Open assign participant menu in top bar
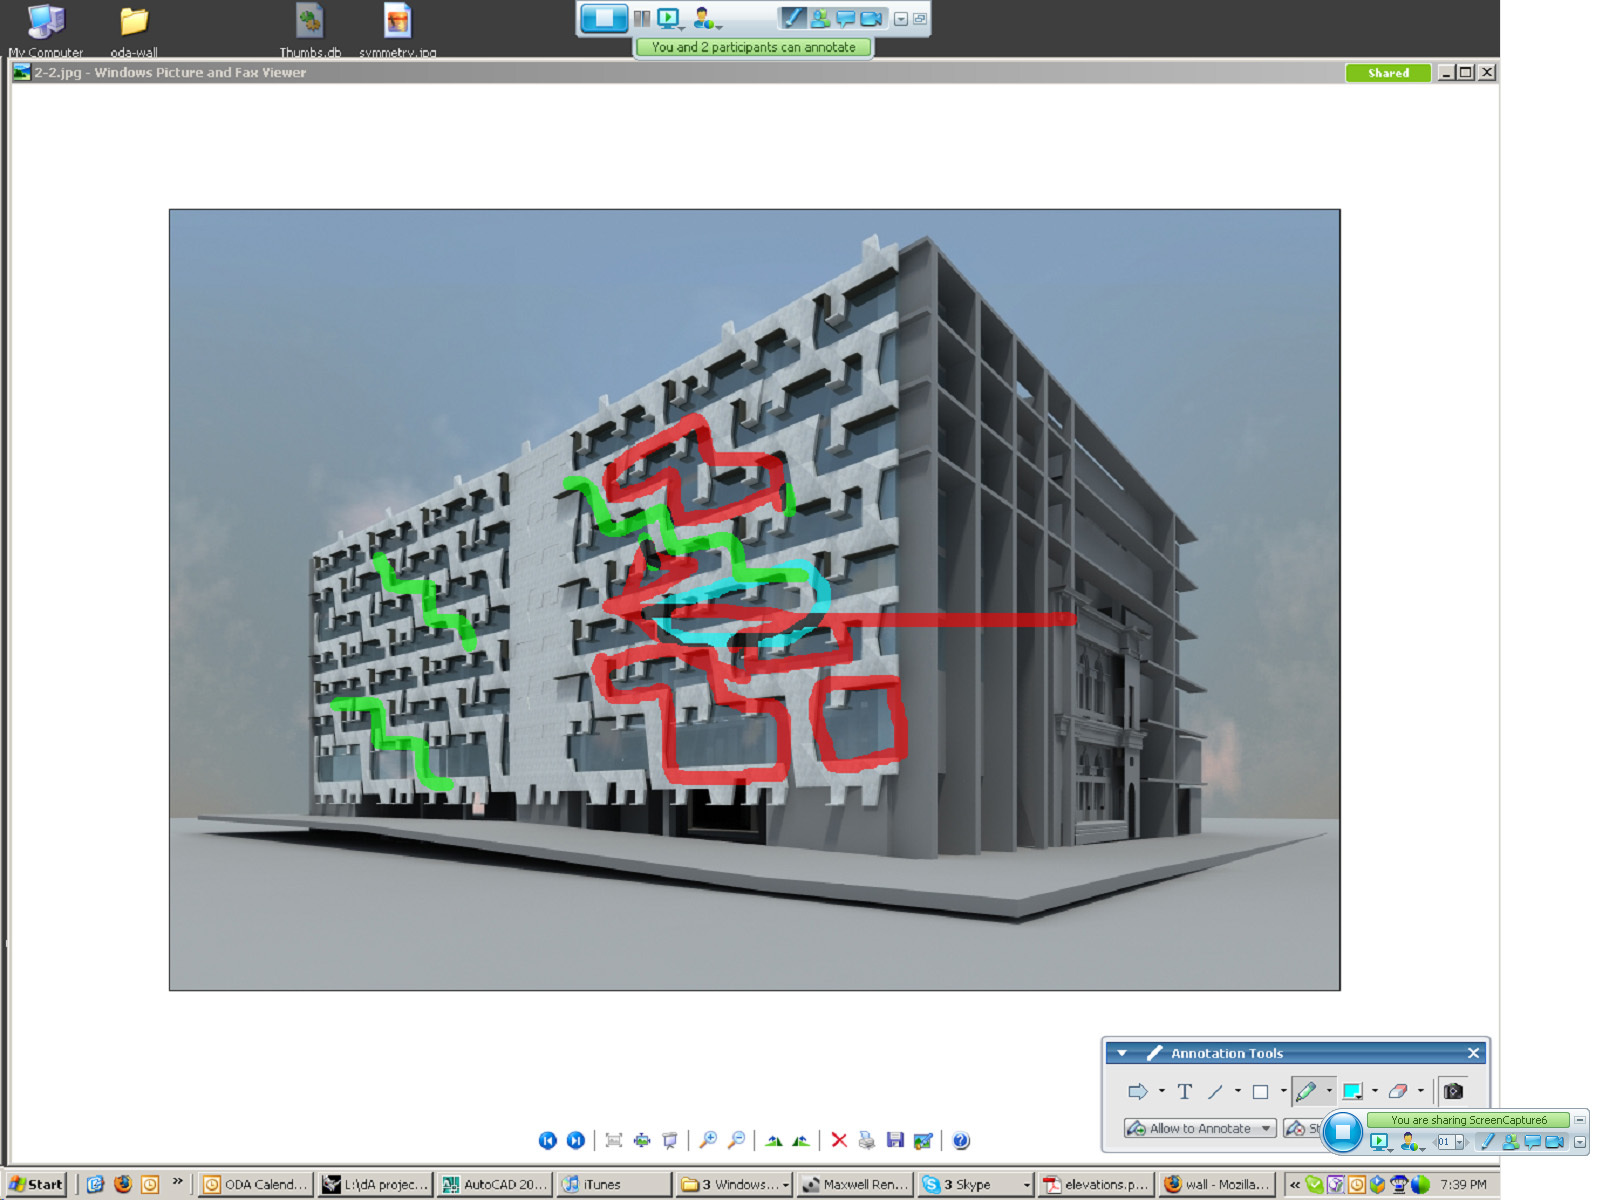Viewport: 1600px width, 1200px height. [706, 18]
